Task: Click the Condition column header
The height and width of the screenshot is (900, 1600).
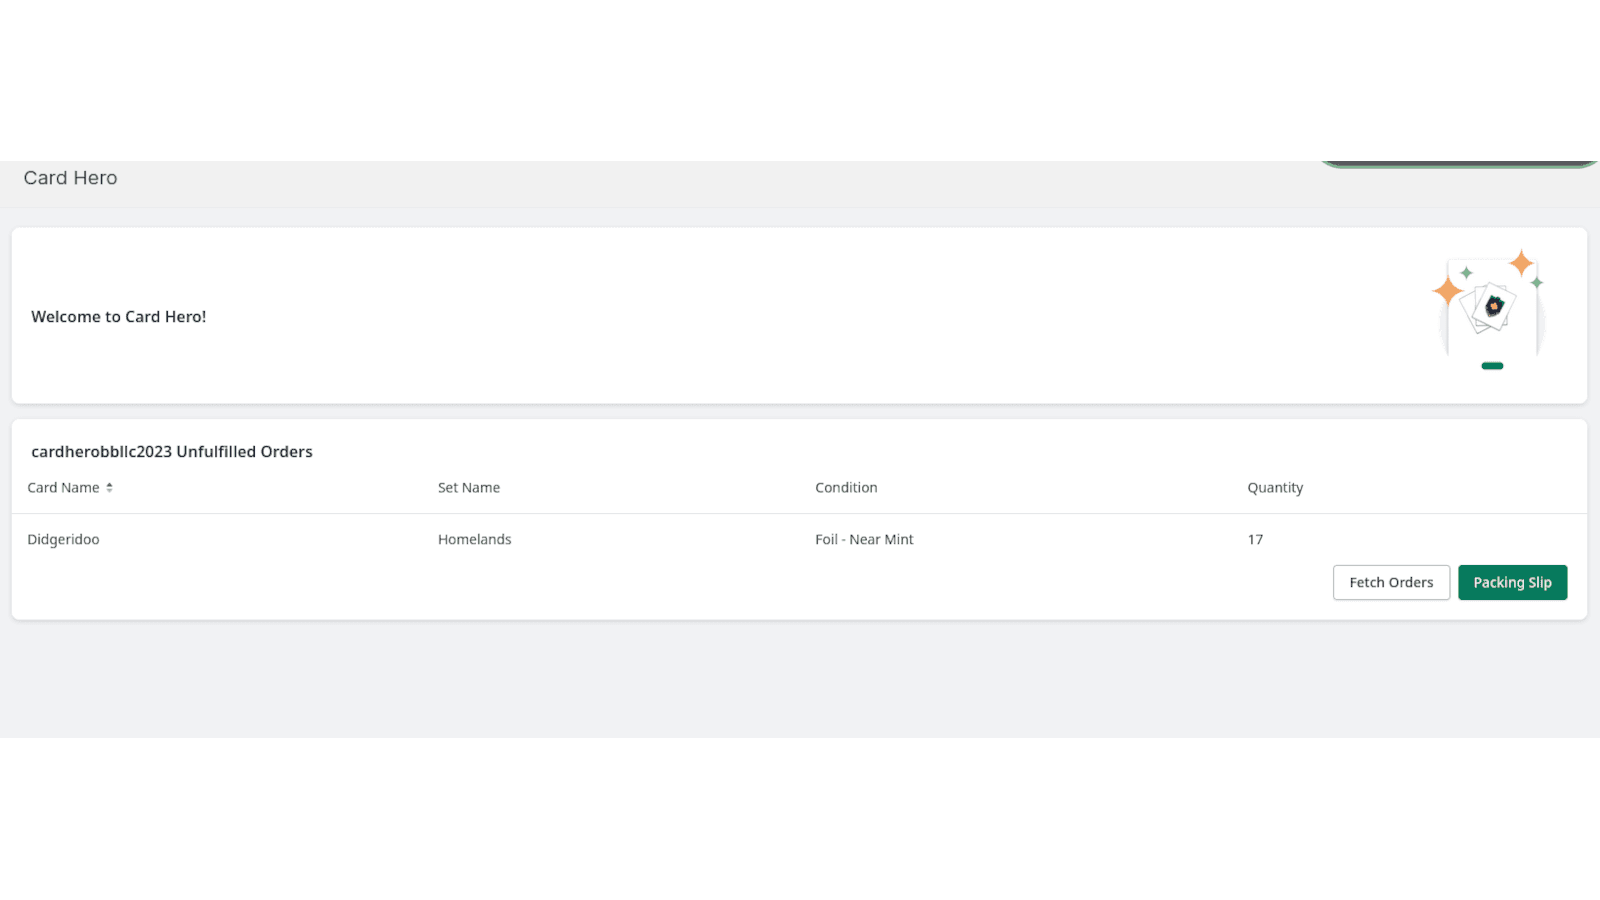Action: point(845,488)
